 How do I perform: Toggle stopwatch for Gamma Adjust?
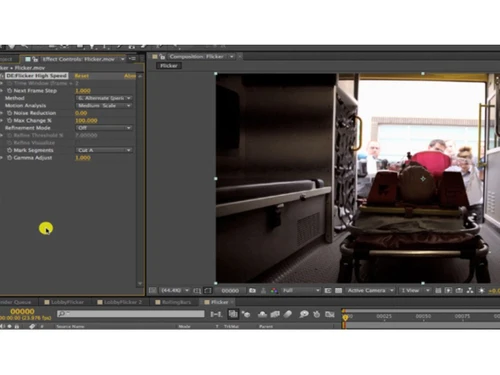[9, 158]
